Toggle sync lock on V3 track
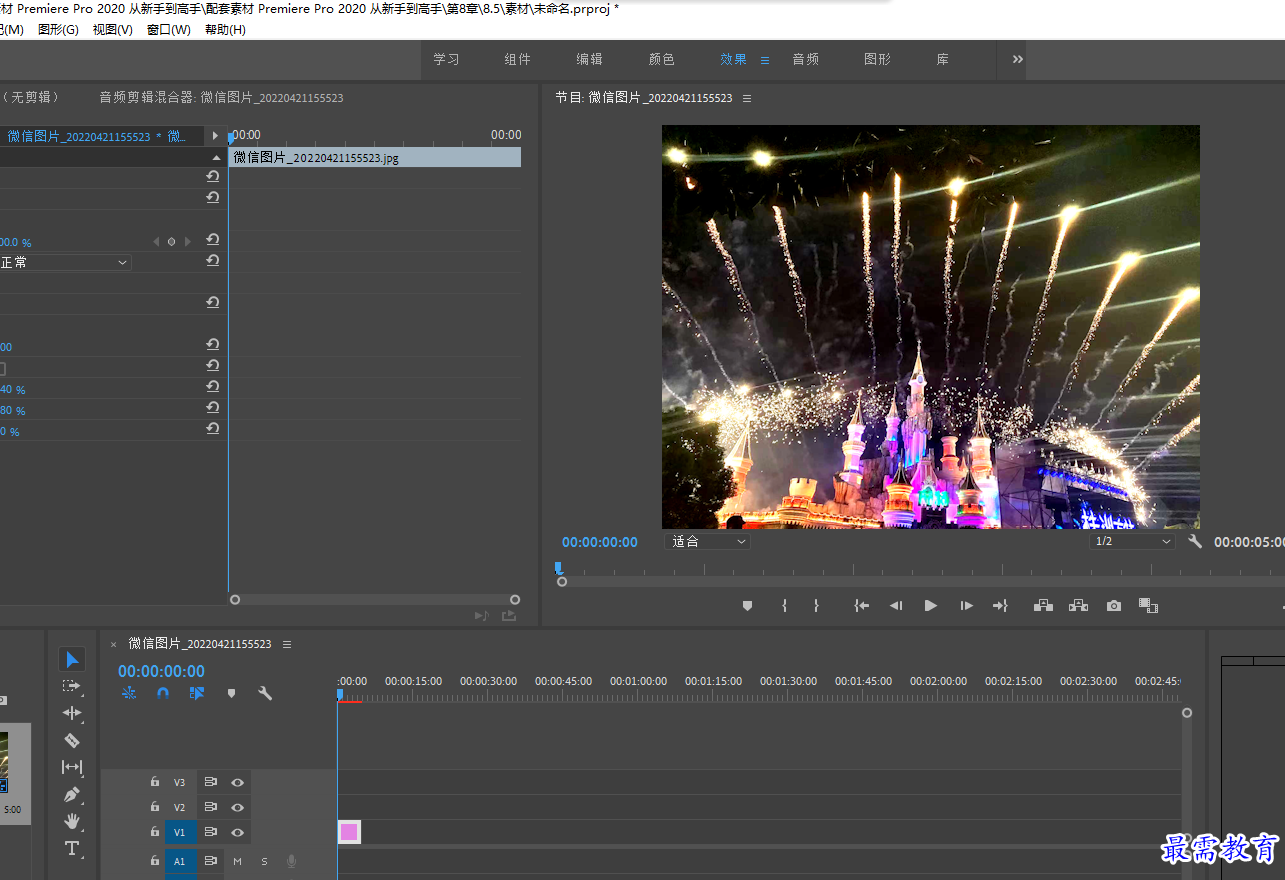Screen dimensions: 1285x880 pyautogui.click(x=211, y=782)
